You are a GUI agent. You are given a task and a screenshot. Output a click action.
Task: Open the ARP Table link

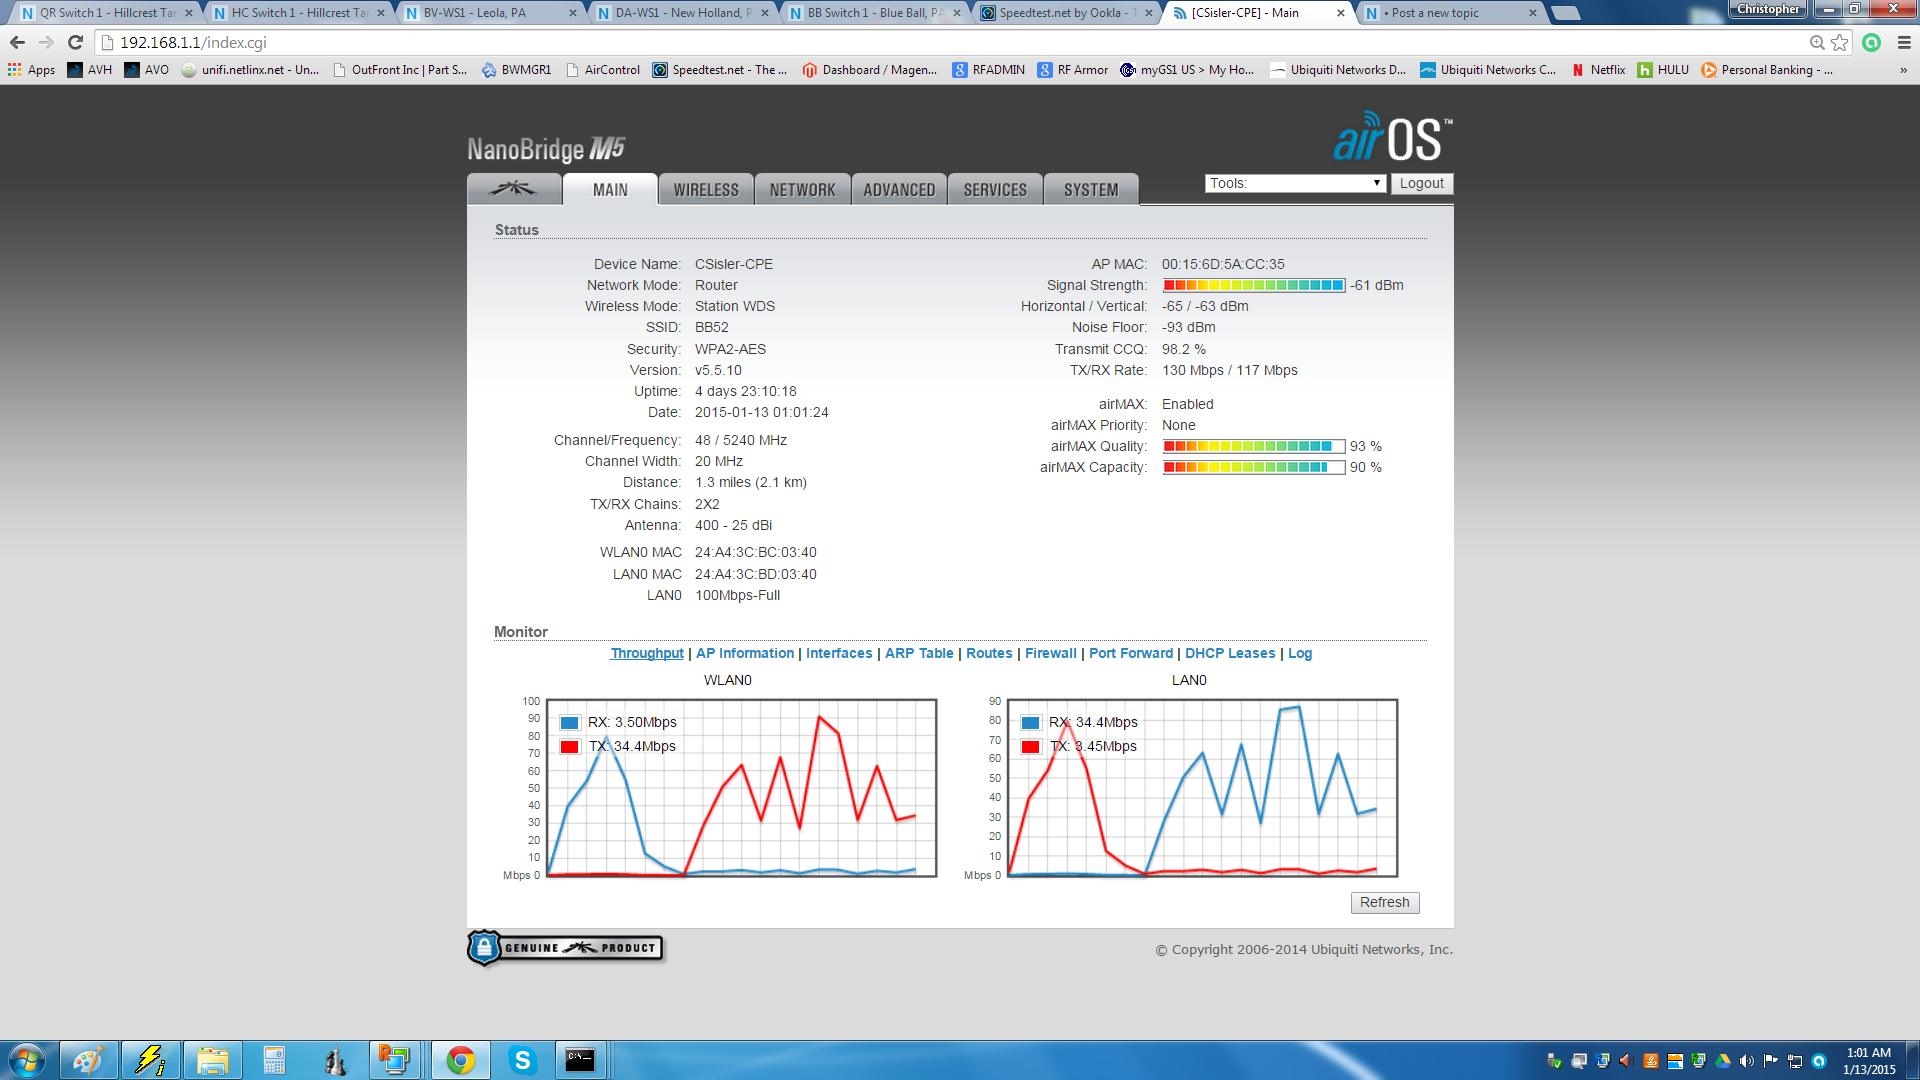pyautogui.click(x=919, y=653)
